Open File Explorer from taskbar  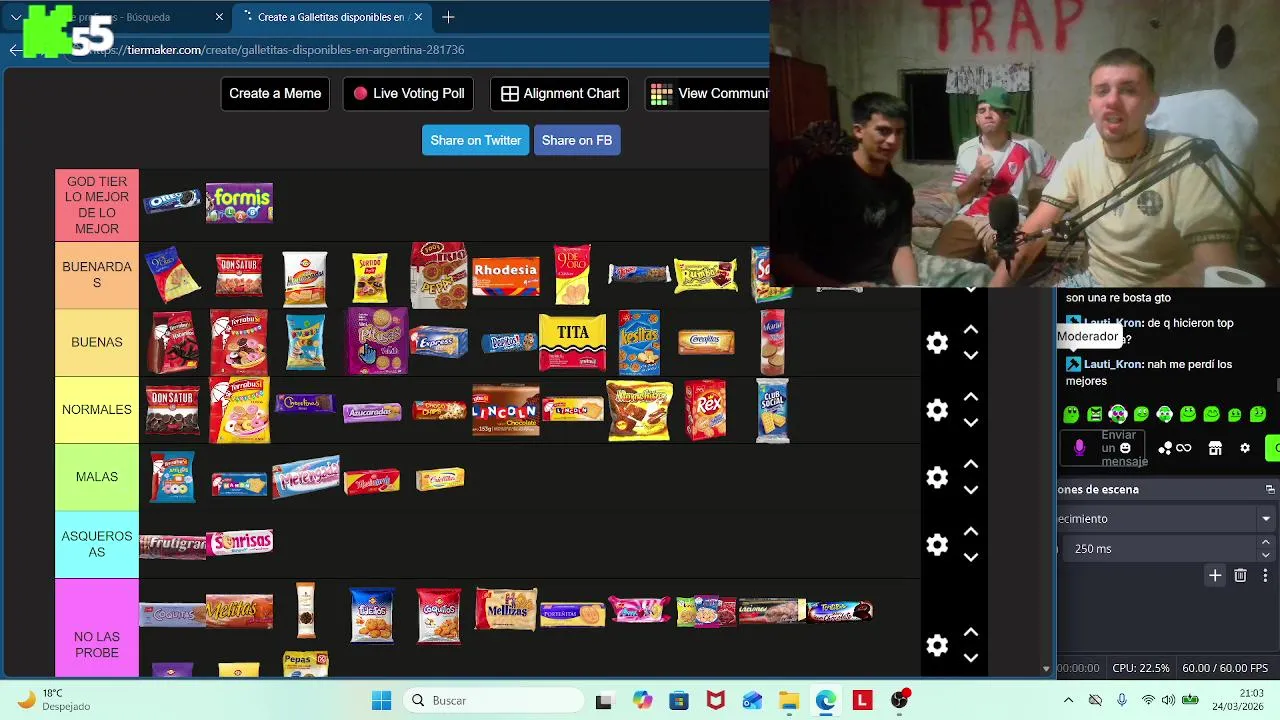point(788,700)
